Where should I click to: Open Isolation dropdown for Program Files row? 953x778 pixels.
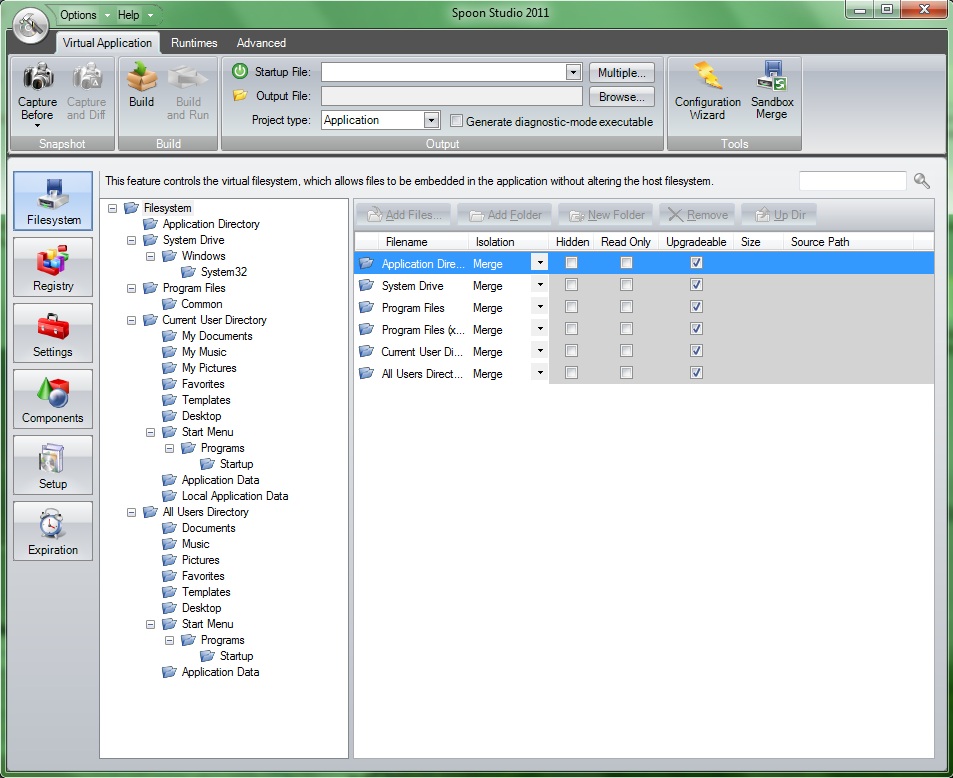(540, 306)
